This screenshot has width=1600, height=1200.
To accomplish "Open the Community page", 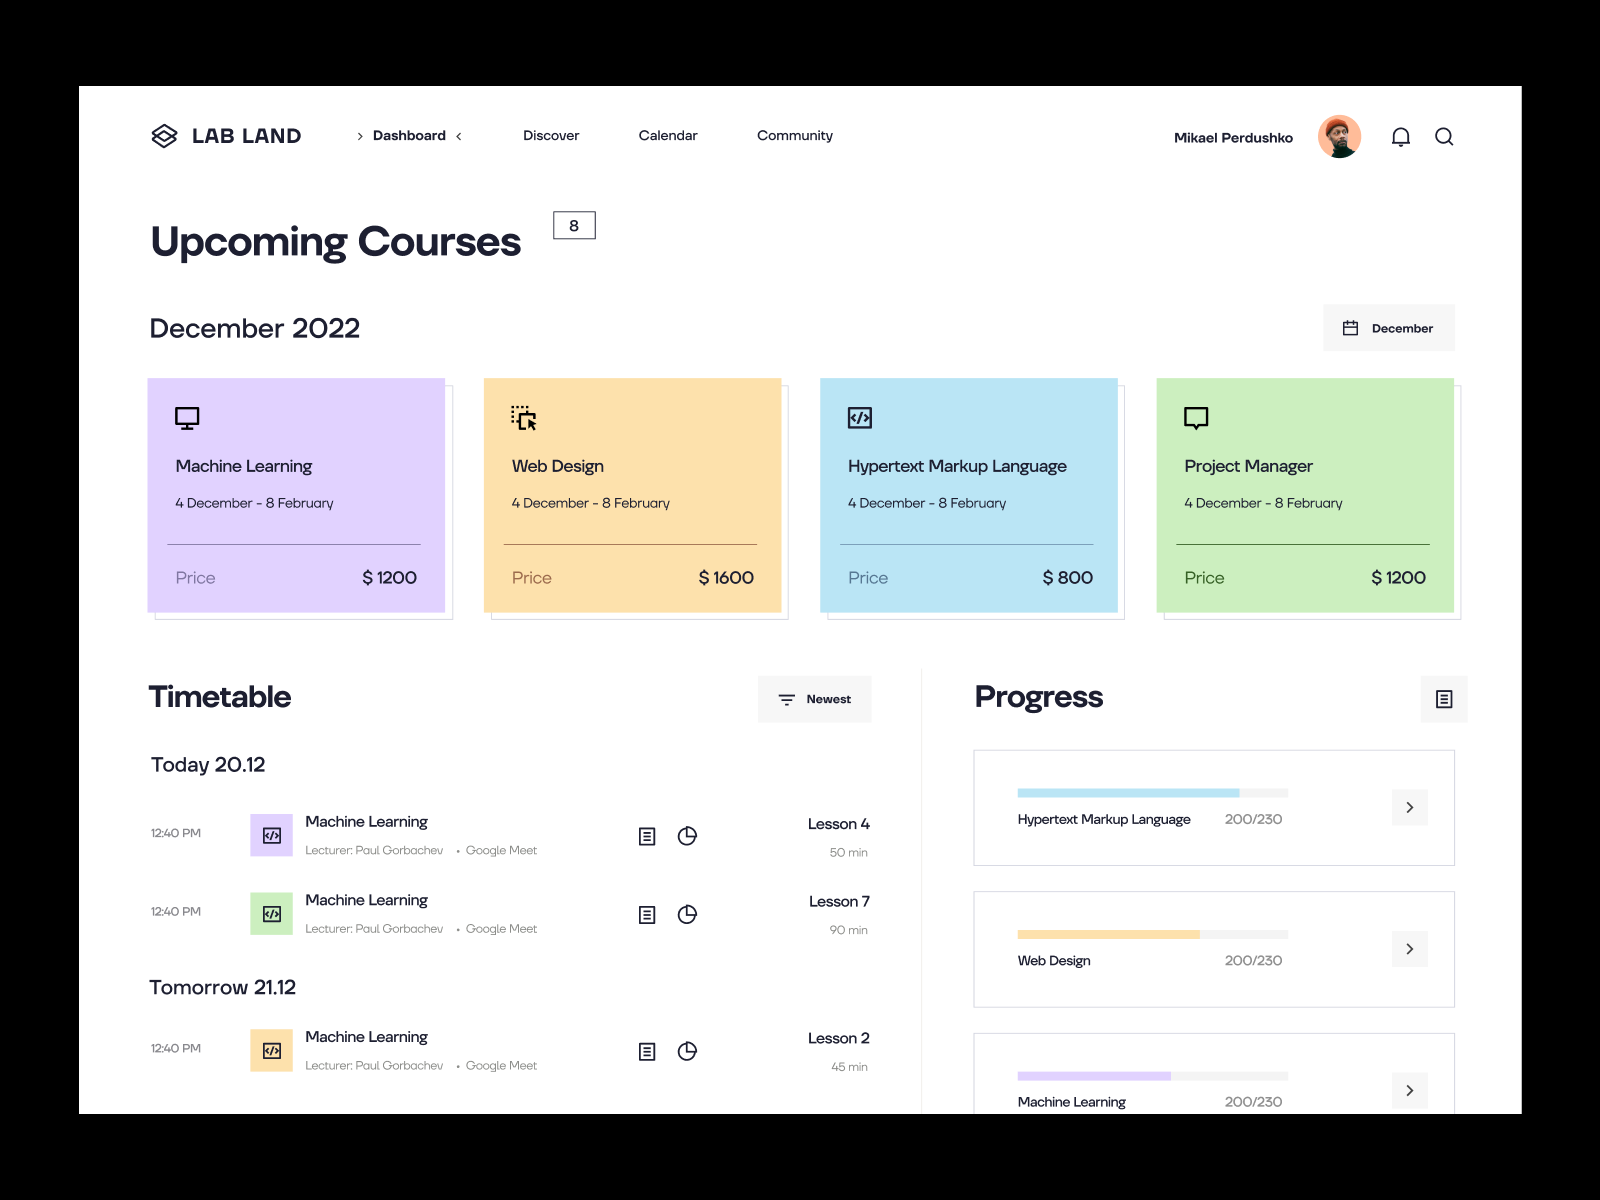I will coord(795,135).
